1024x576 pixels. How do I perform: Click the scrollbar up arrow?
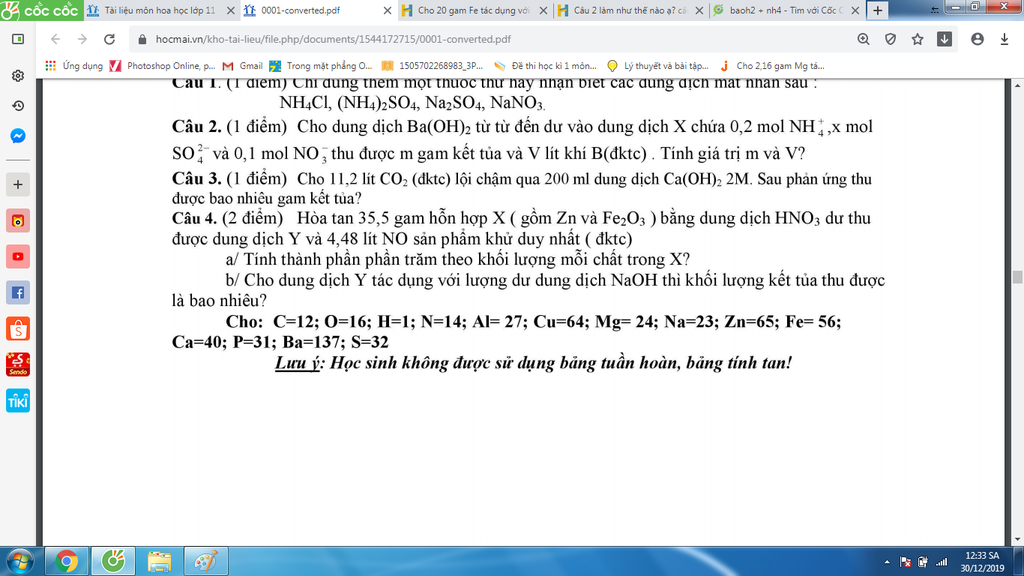tap(1017, 85)
